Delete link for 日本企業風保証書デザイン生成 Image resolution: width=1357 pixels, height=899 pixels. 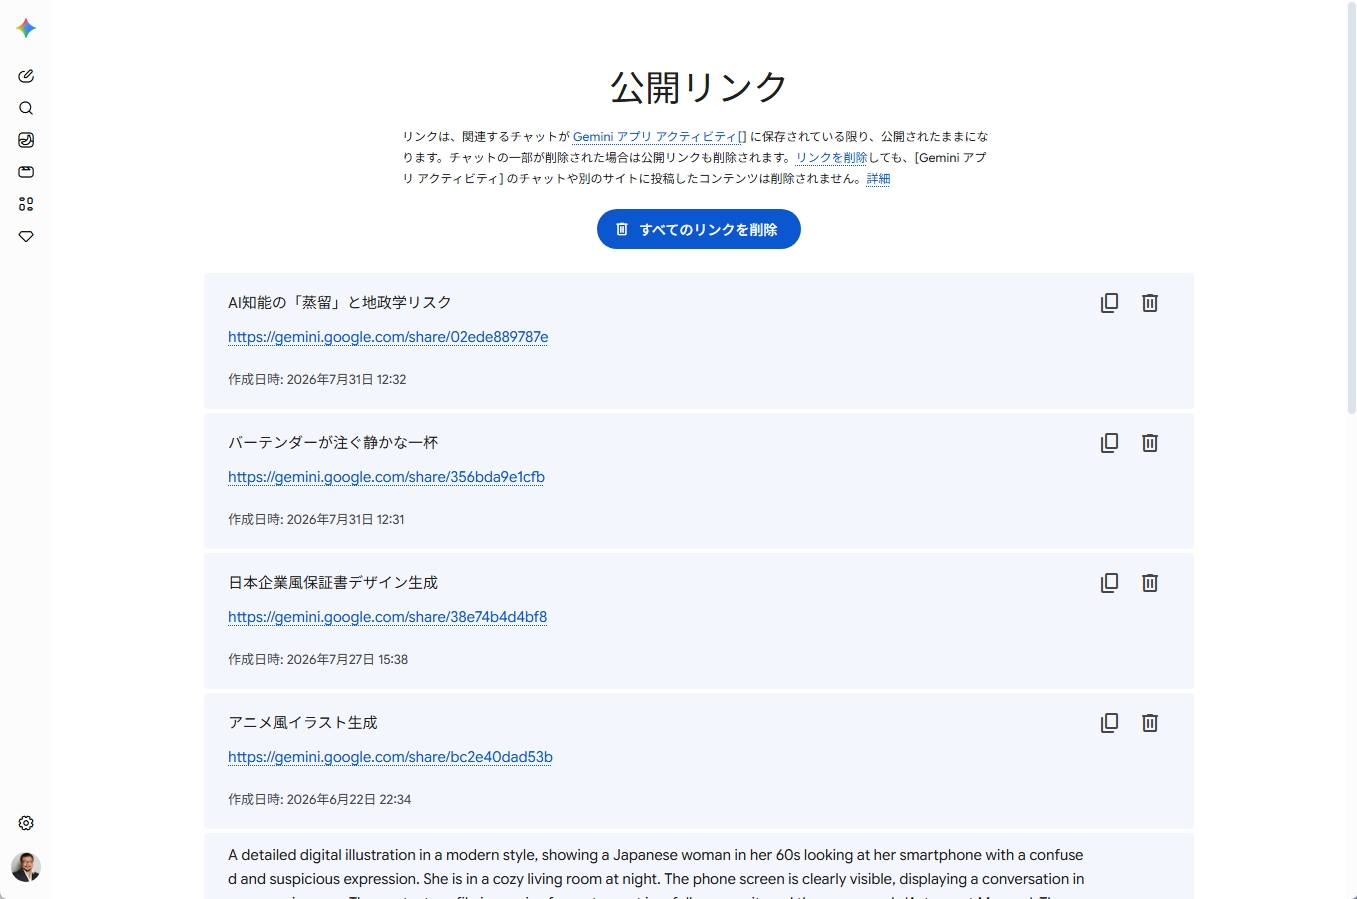click(x=1150, y=583)
